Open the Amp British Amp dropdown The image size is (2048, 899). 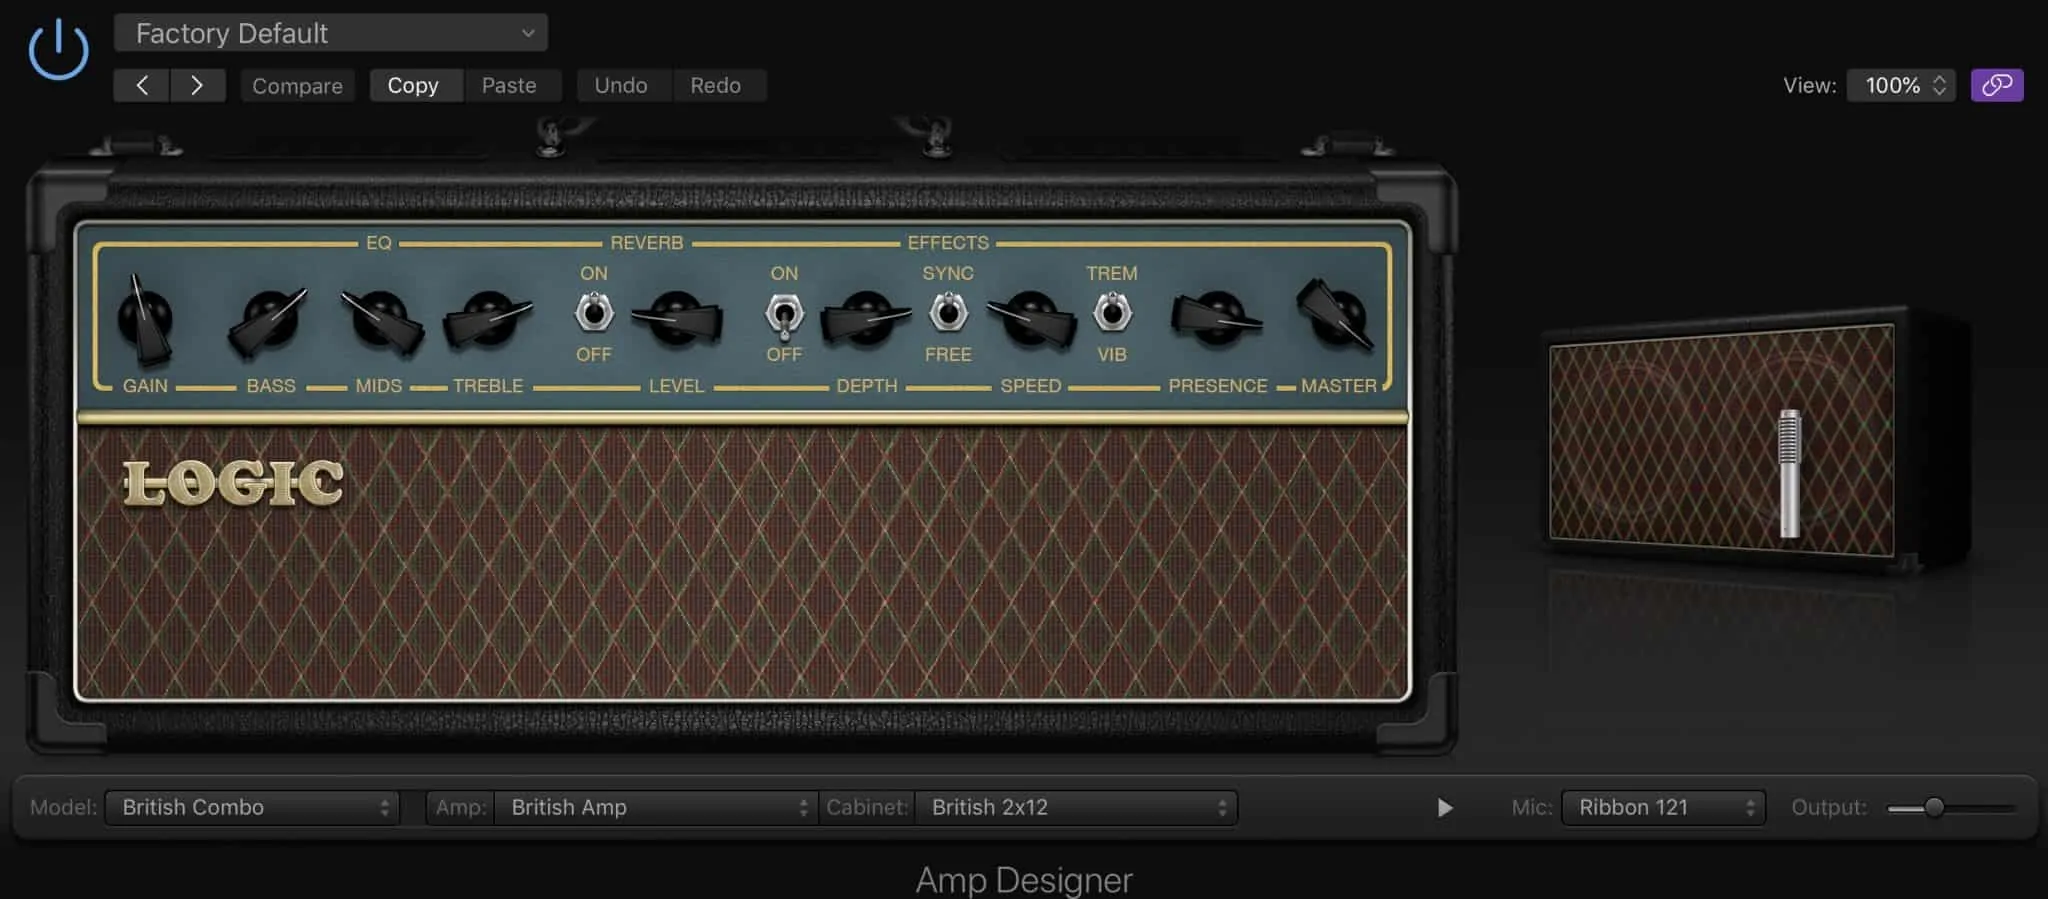tap(656, 807)
